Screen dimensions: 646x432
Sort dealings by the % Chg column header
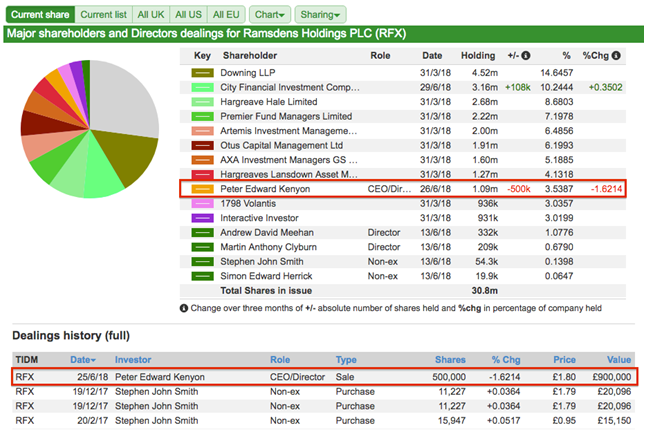(506, 360)
